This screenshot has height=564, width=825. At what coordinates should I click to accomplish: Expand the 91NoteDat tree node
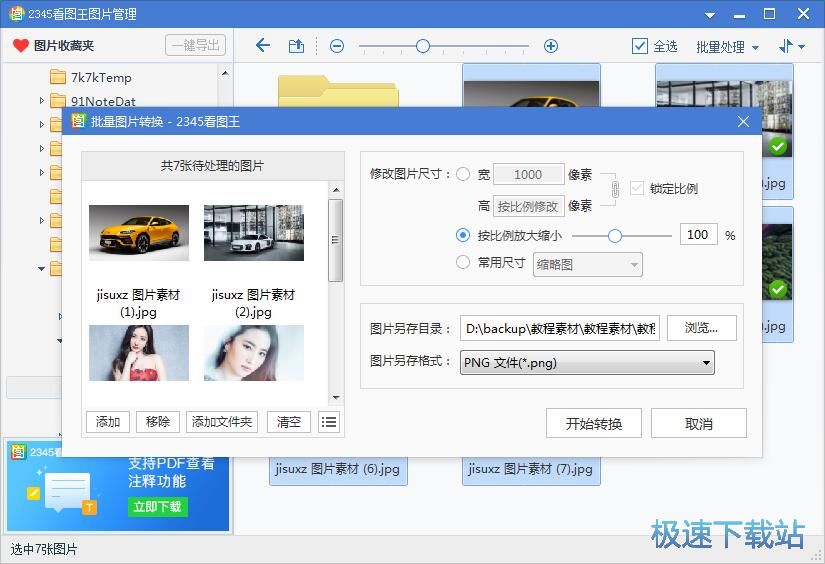click(x=42, y=100)
